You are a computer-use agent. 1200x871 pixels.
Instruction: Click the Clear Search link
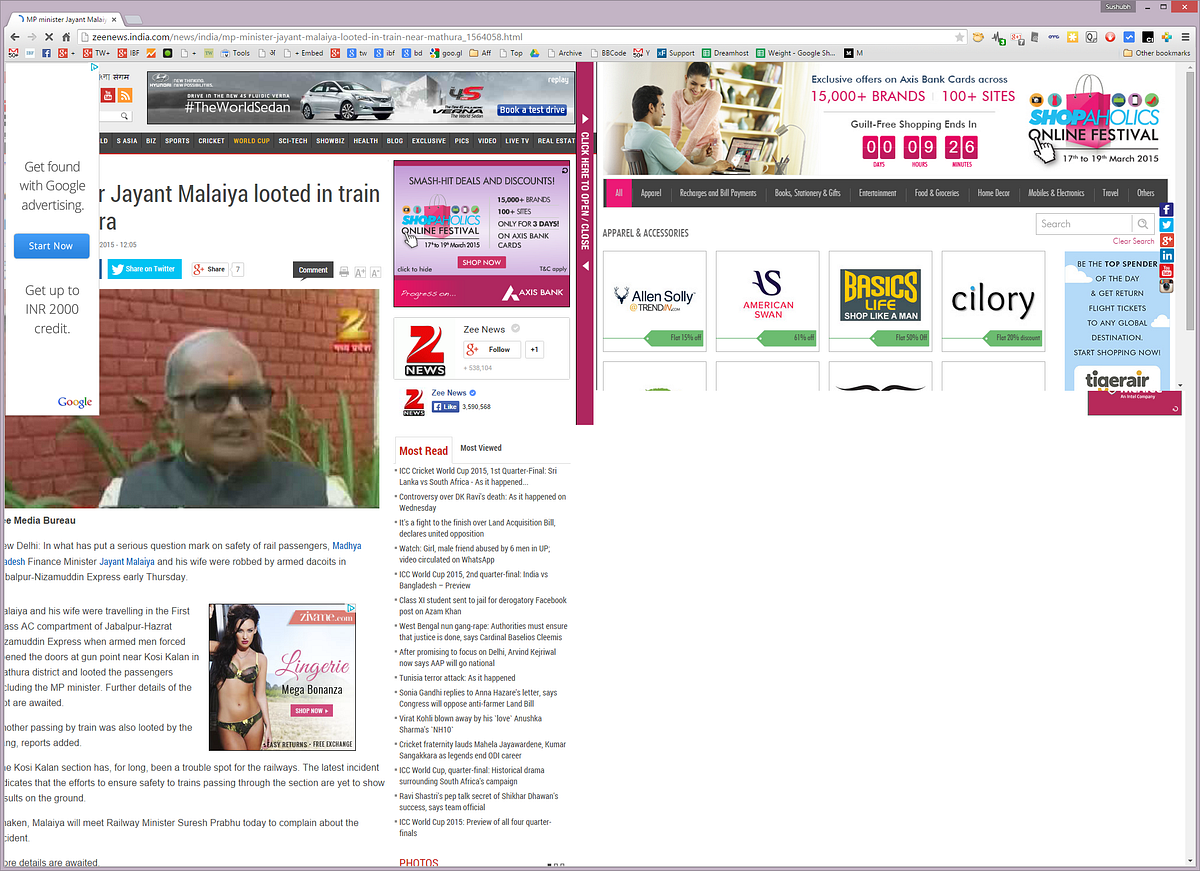click(1133, 241)
